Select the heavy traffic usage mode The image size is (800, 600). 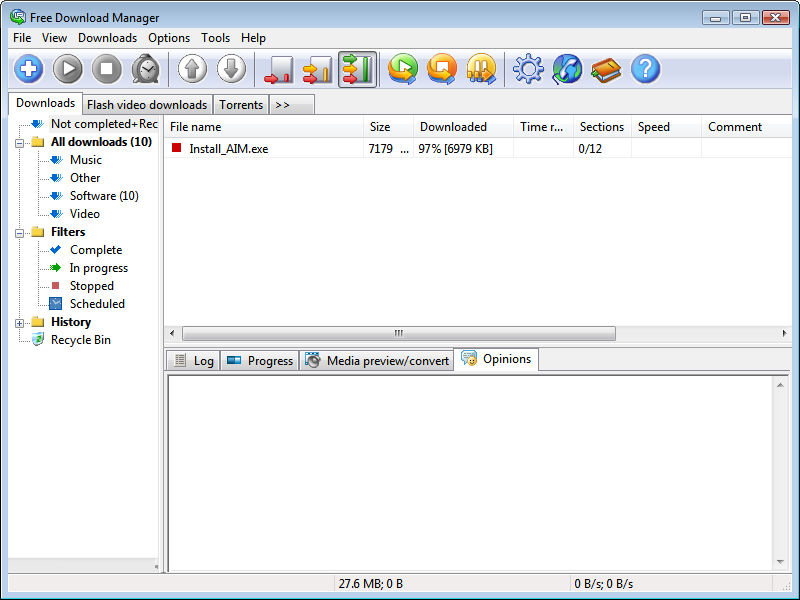pyautogui.click(x=357, y=70)
